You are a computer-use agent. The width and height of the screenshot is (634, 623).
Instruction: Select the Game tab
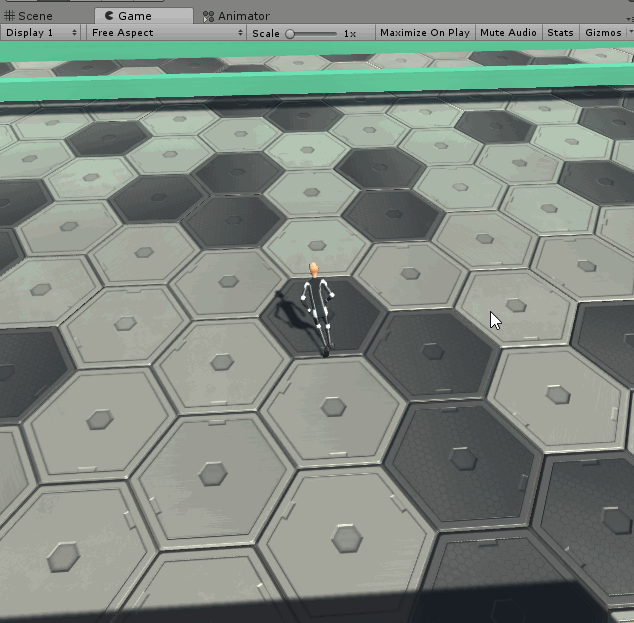click(144, 16)
